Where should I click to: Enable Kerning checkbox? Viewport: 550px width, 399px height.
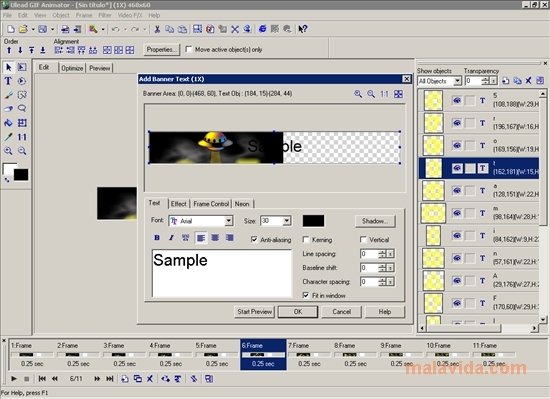(306, 239)
